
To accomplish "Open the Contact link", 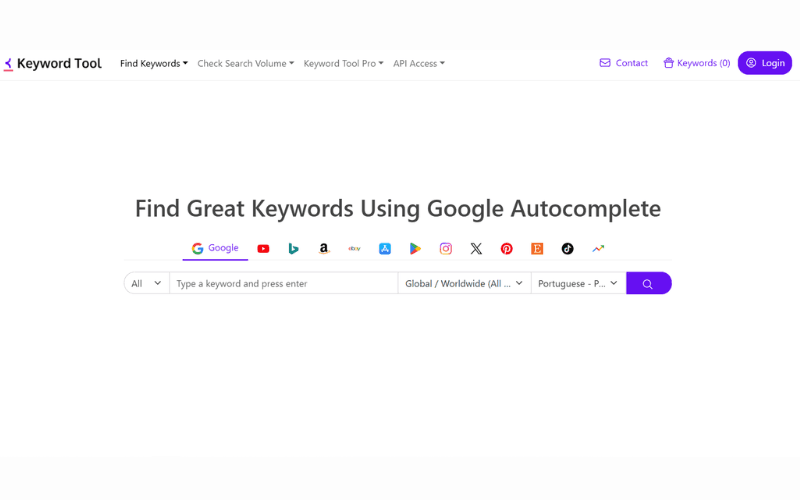I will tap(623, 63).
